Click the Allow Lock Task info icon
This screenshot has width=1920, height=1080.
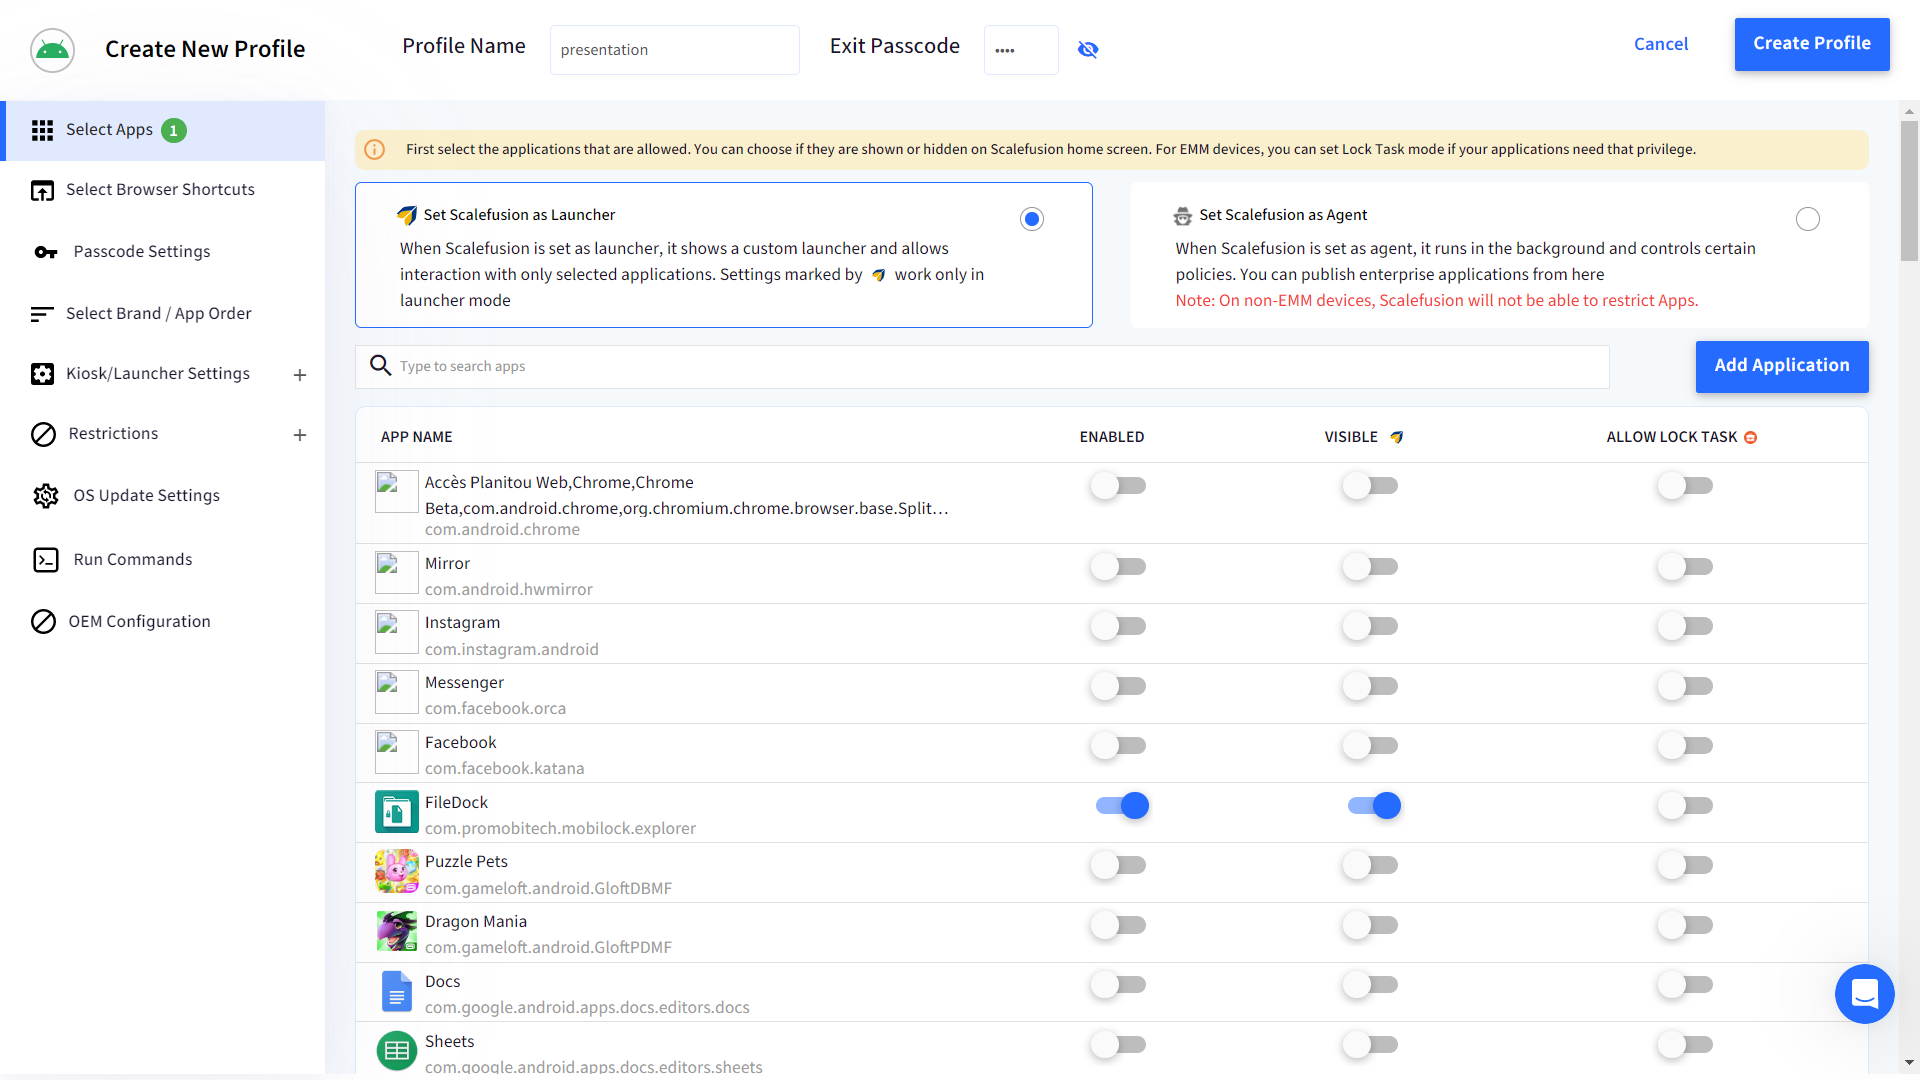coord(1750,438)
